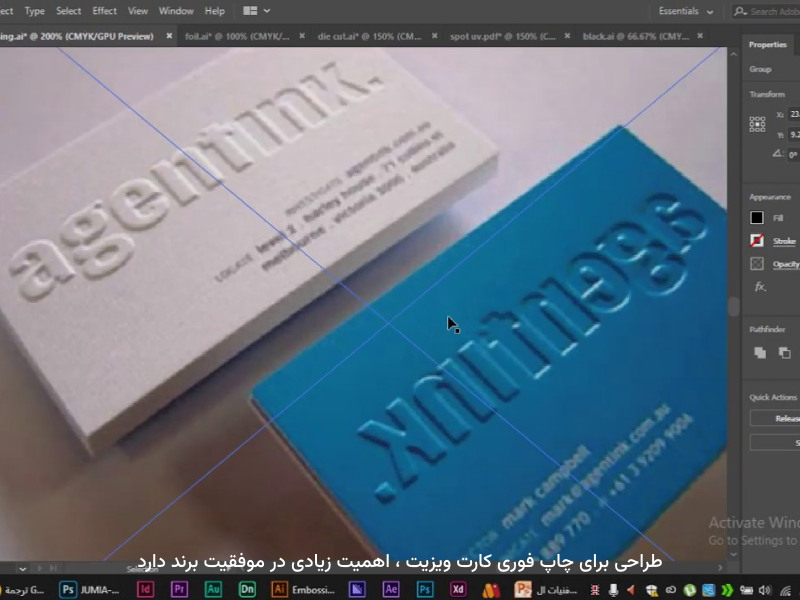Close the die cut.ai document tab
Viewport: 800px width, 600px height.
pos(435,36)
